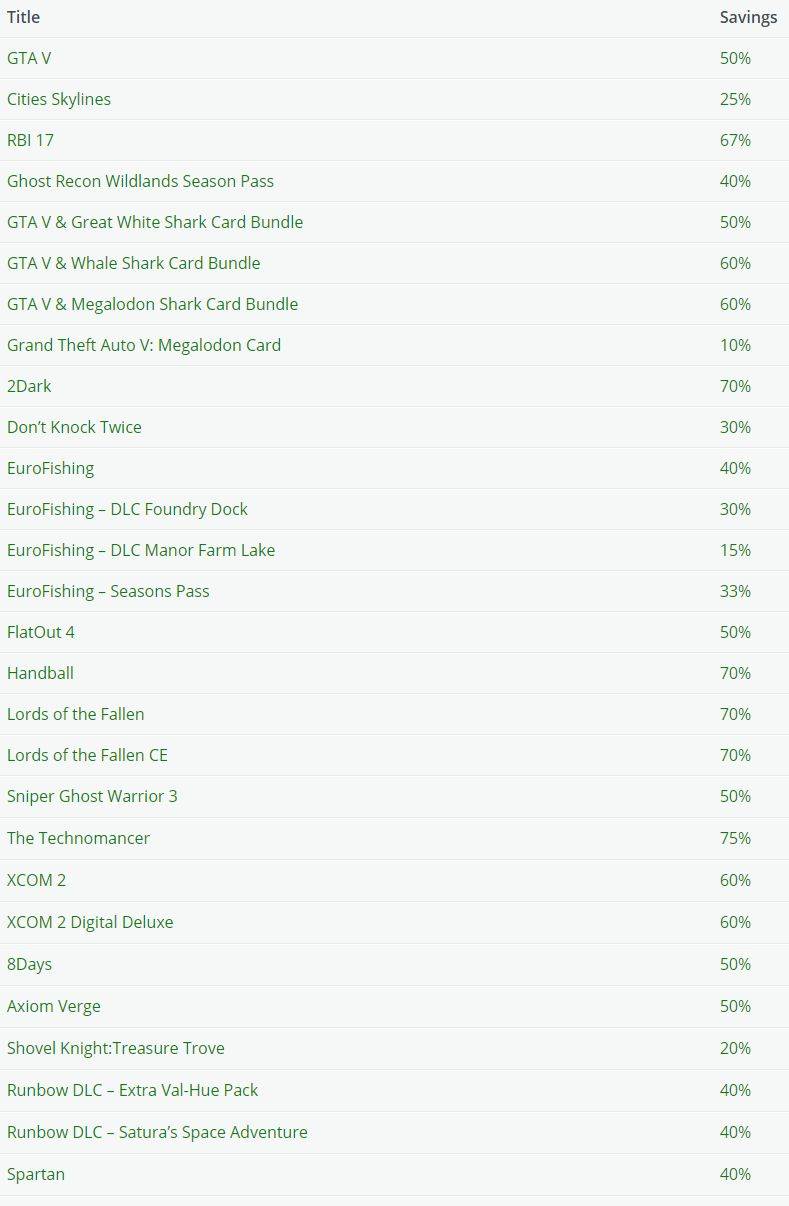Open Ghost Recon Wildlands Season Pass link
The image size is (789, 1206).
point(140,181)
